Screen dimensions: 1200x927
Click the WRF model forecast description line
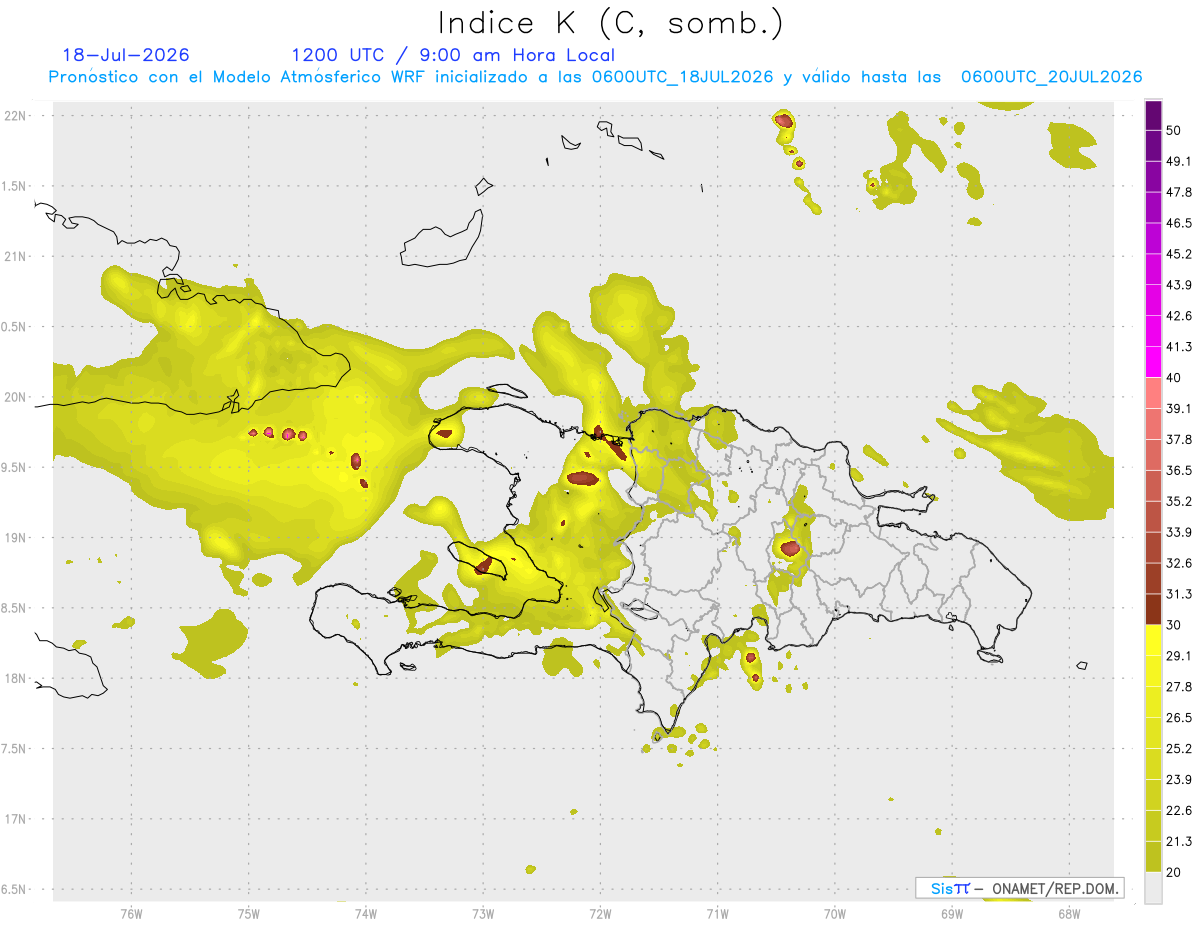click(595, 76)
